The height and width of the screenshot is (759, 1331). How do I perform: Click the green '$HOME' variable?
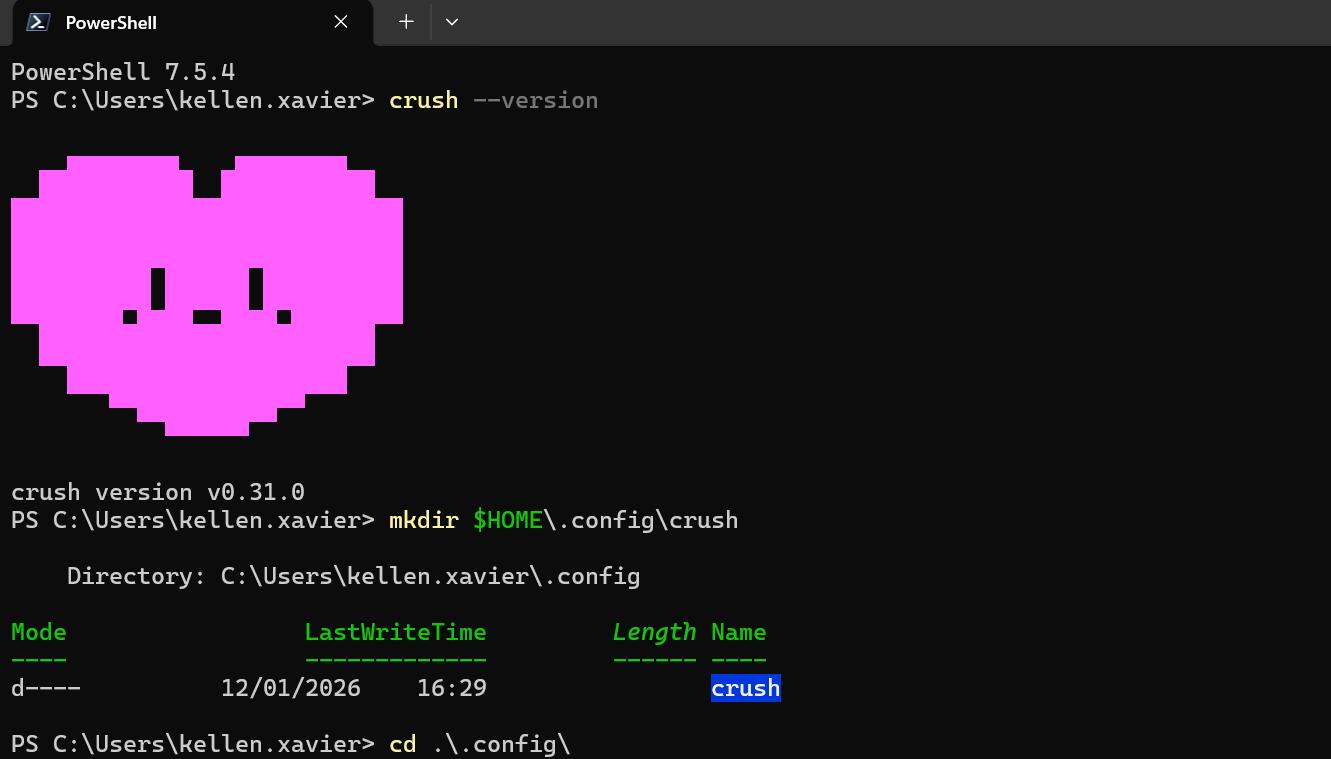[508, 520]
